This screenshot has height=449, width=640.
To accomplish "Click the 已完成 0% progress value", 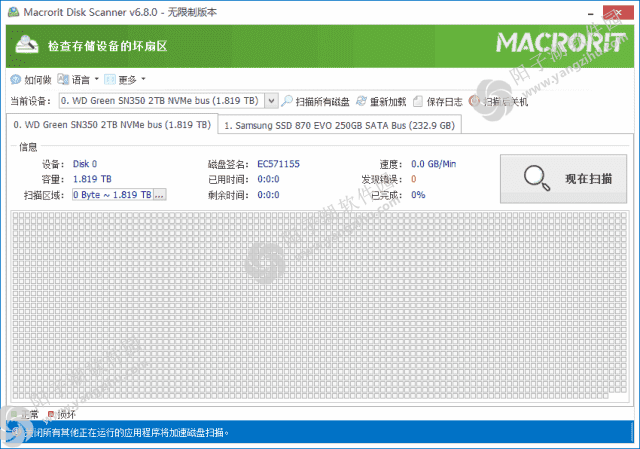I will coord(418,195).
